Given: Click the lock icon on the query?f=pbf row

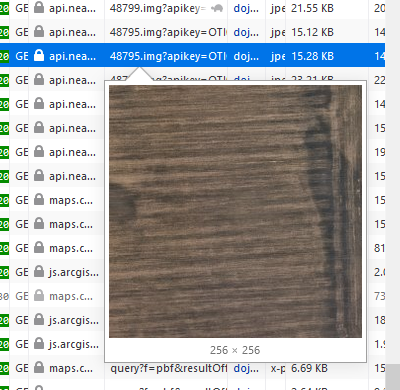Looking at the screenshot, I should click(39, 368).
